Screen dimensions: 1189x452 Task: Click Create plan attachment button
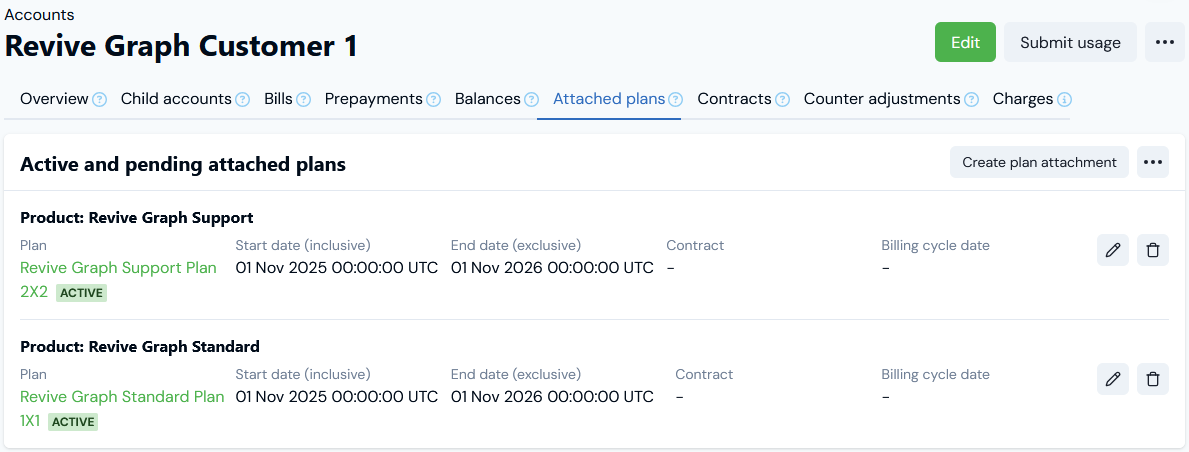point(1039,162)
